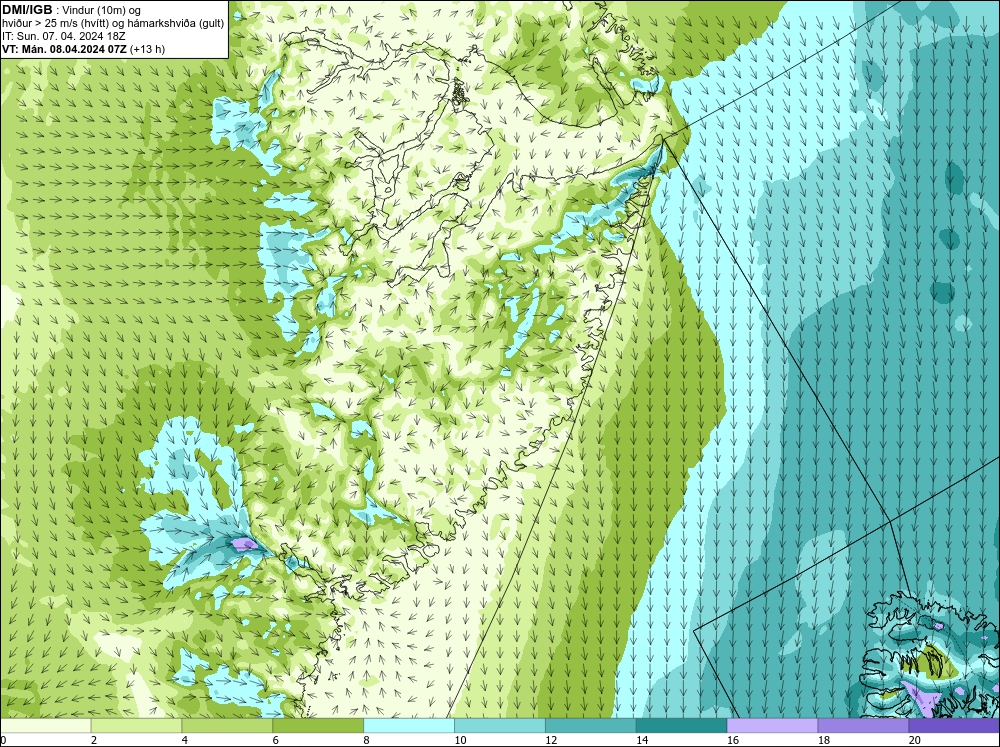
Task: Click the scale label '16'
Action: pos(732,740)
